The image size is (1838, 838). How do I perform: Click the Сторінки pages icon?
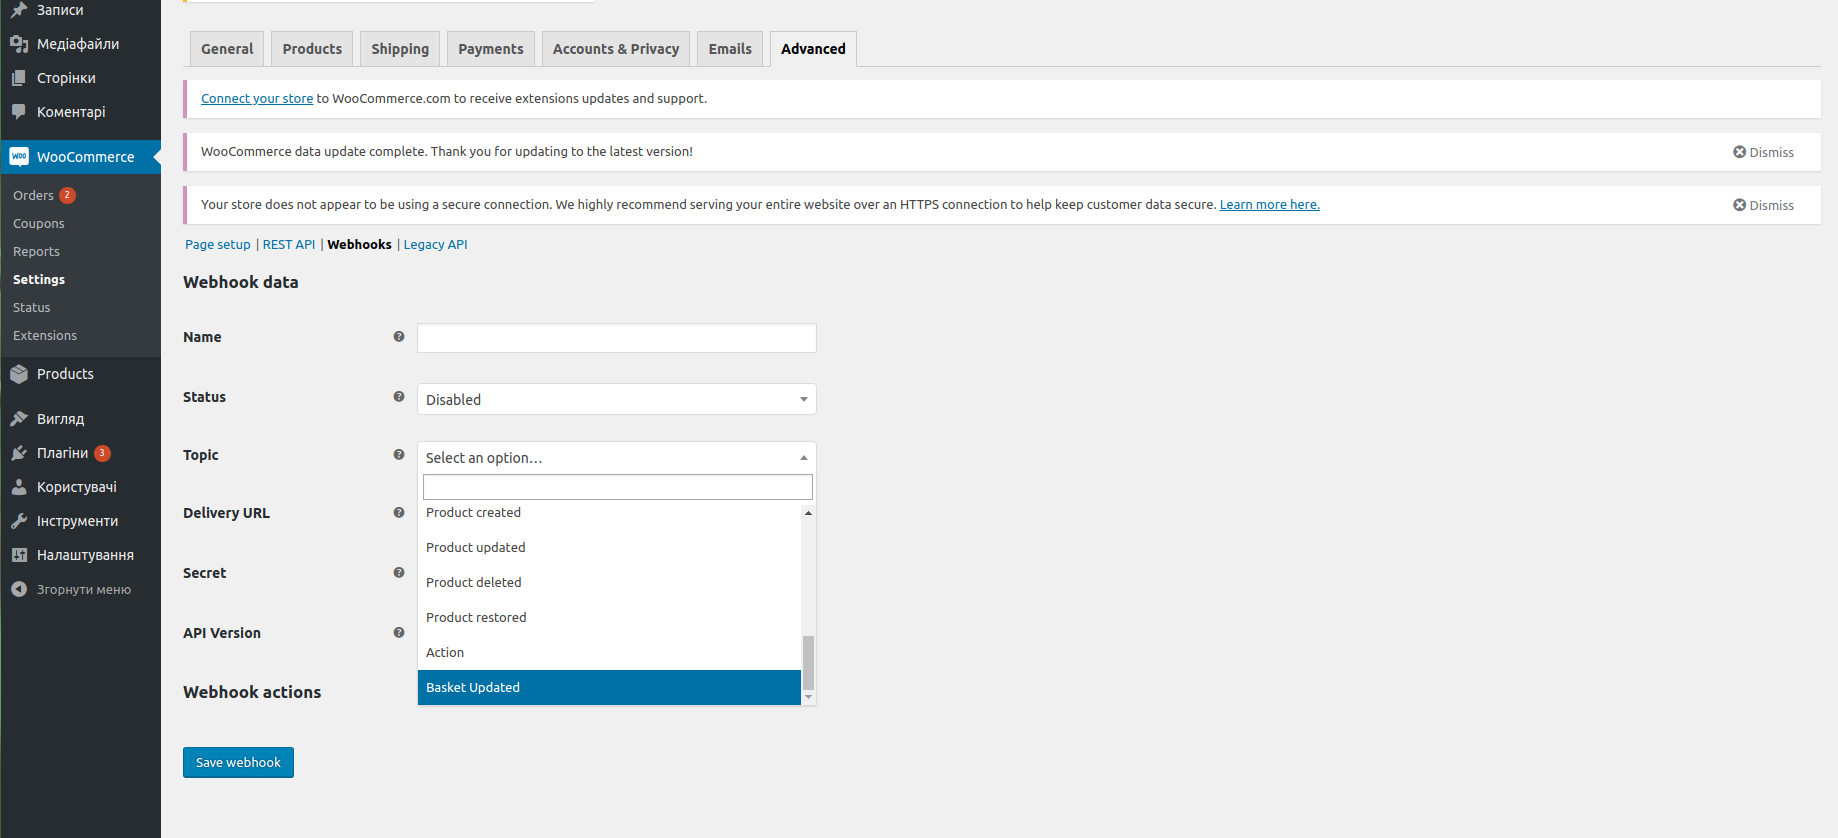(x=19, y=78)
